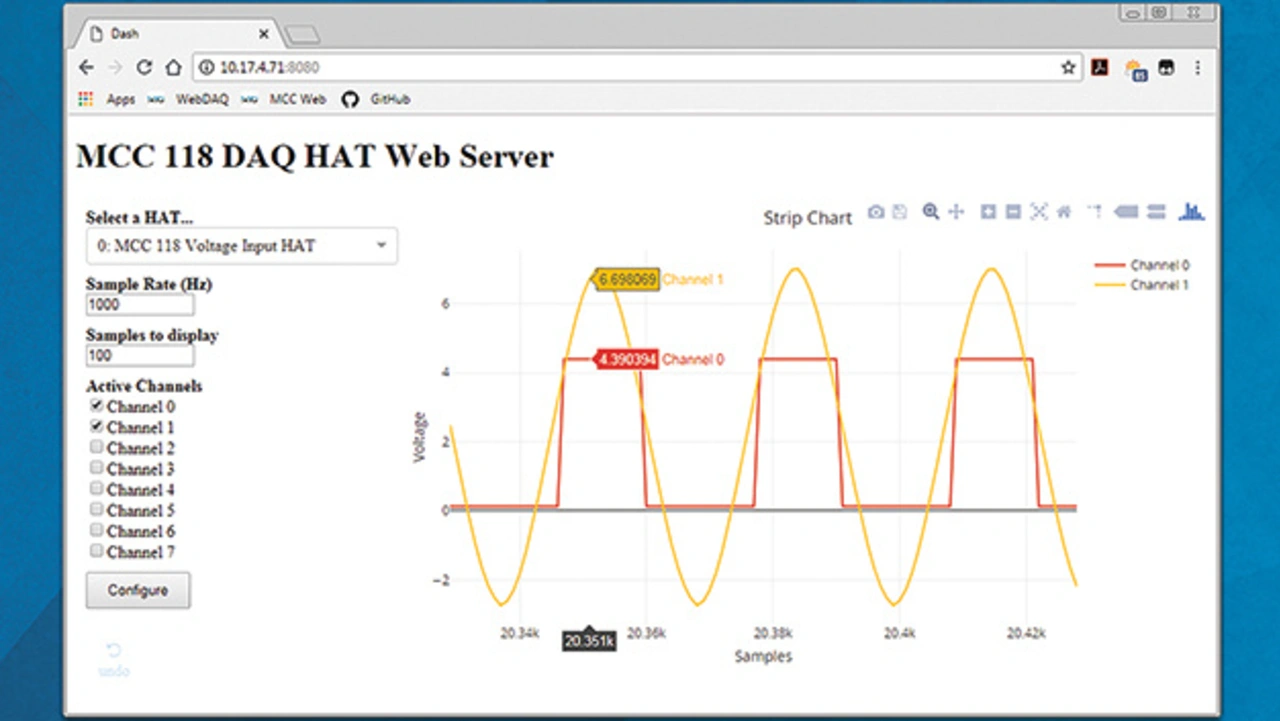Open the Plotly logo bar-chart icon
Screen dimensions: 1280x721
1191,211
